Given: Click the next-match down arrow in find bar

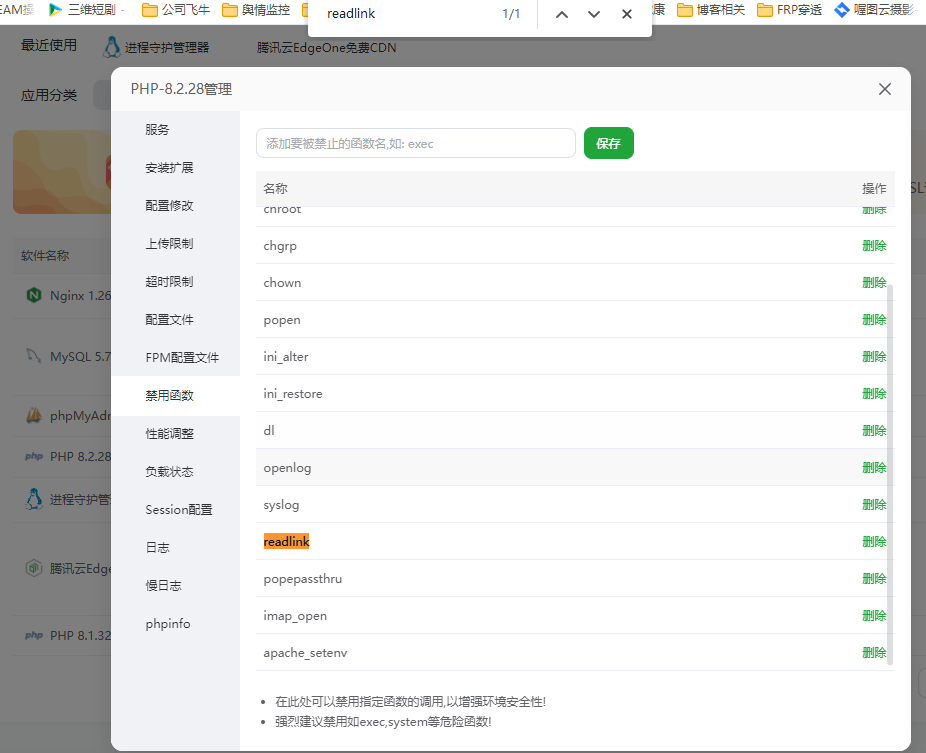Looking at the screenshot, I should tap(593, 15).
